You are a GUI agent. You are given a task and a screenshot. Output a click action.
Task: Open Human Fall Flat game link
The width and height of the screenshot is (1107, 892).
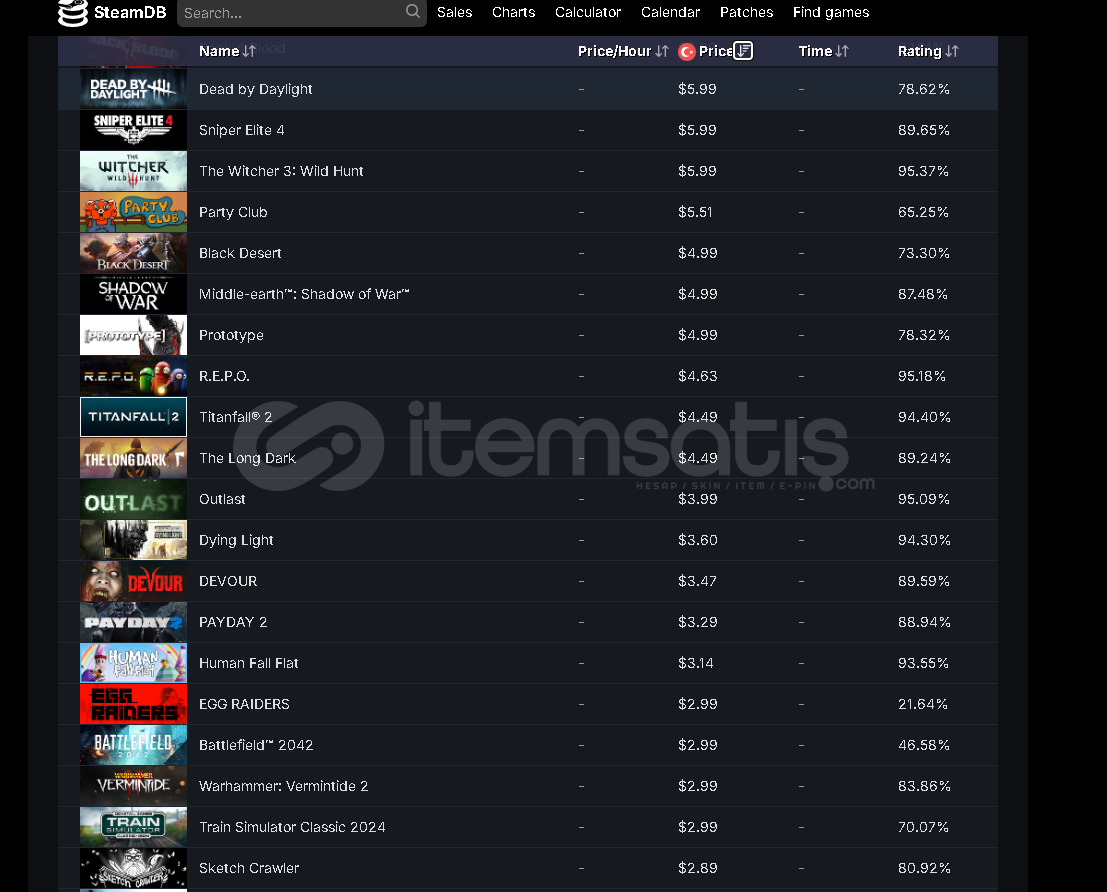(249, 662)
